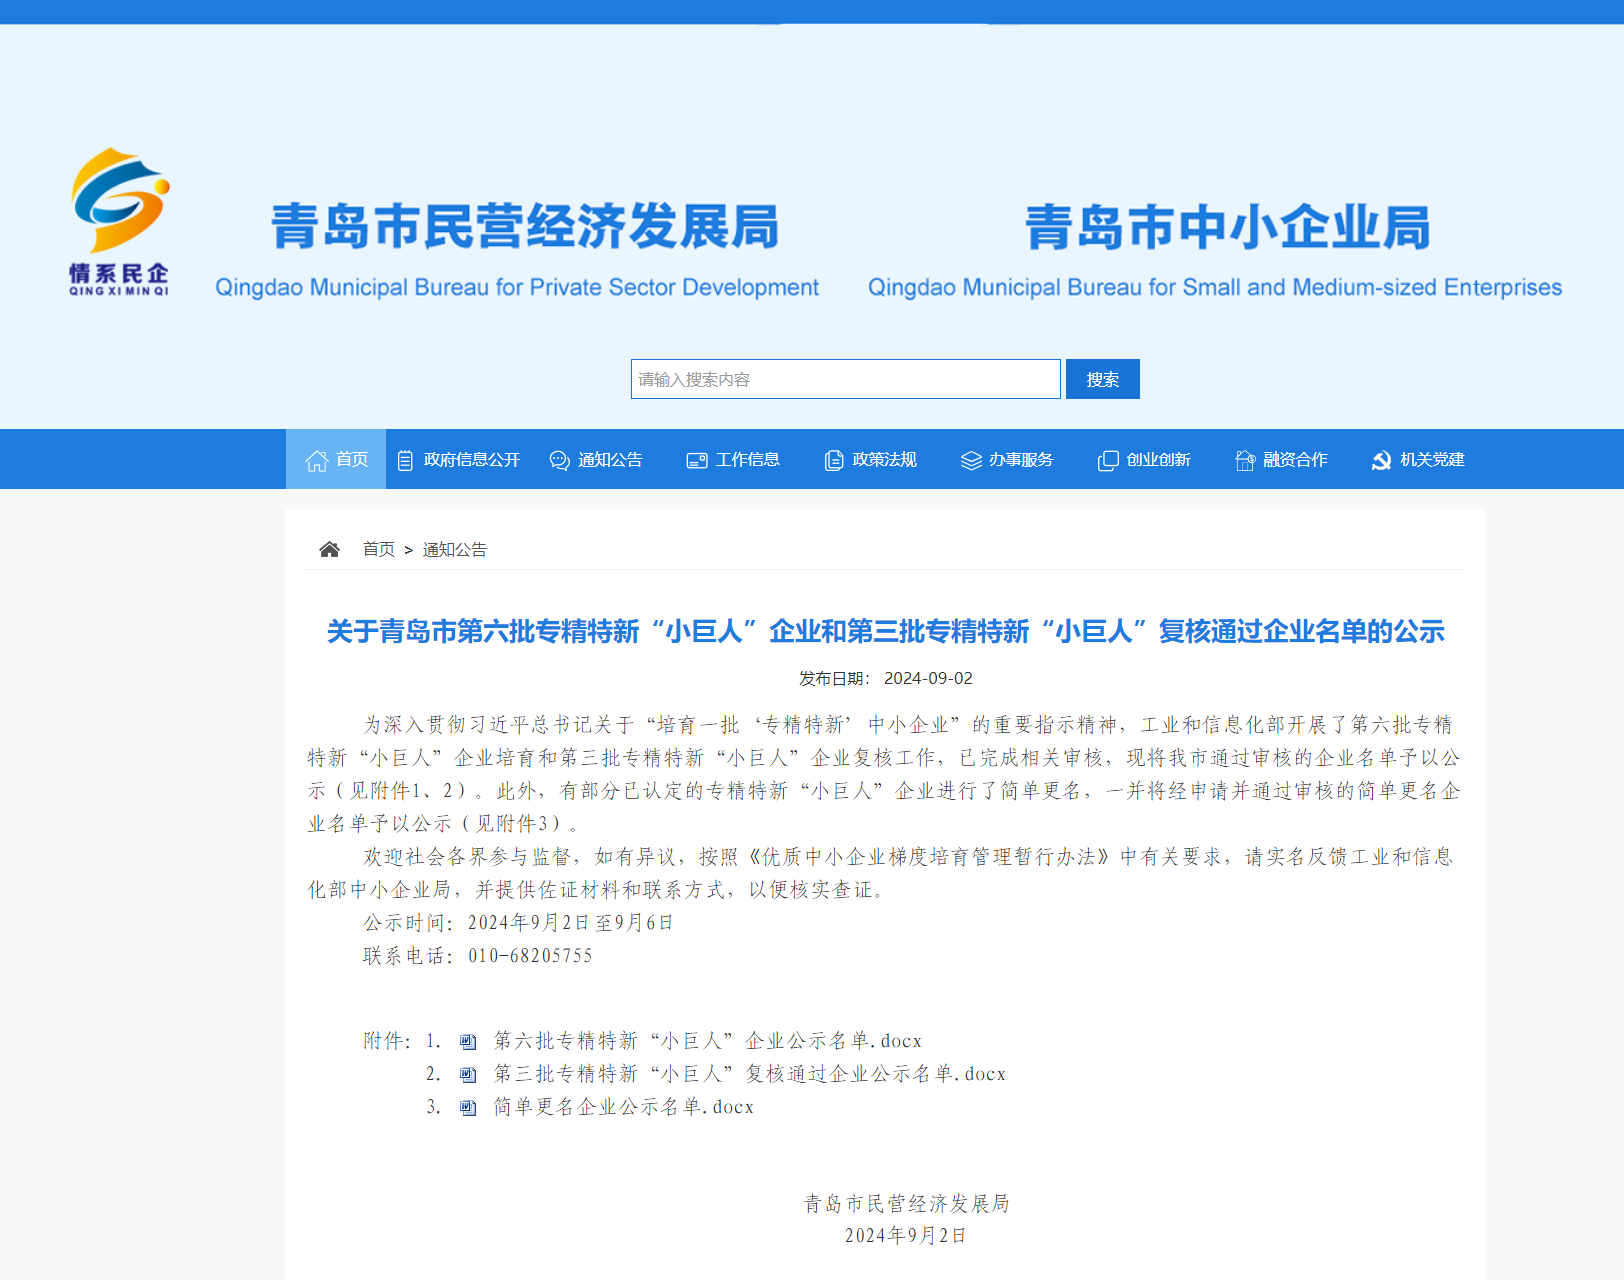This screenshot has height=1280, width=1624.
Task: Click the 融资合作 icon in navbar
Action: pyautogui.click(x=1245, y=460)
